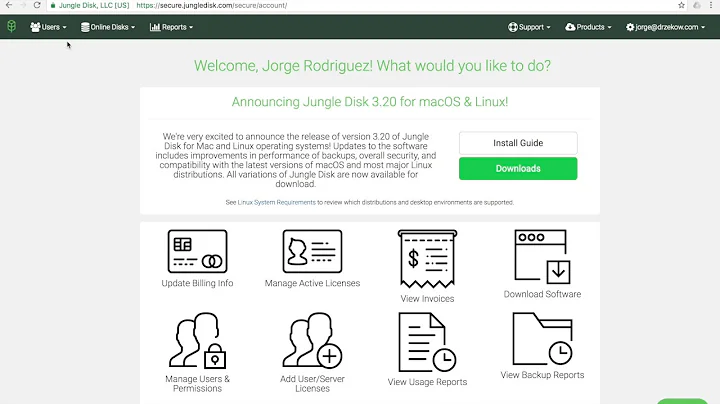Click the Products cloud icon

pos(570,27)
